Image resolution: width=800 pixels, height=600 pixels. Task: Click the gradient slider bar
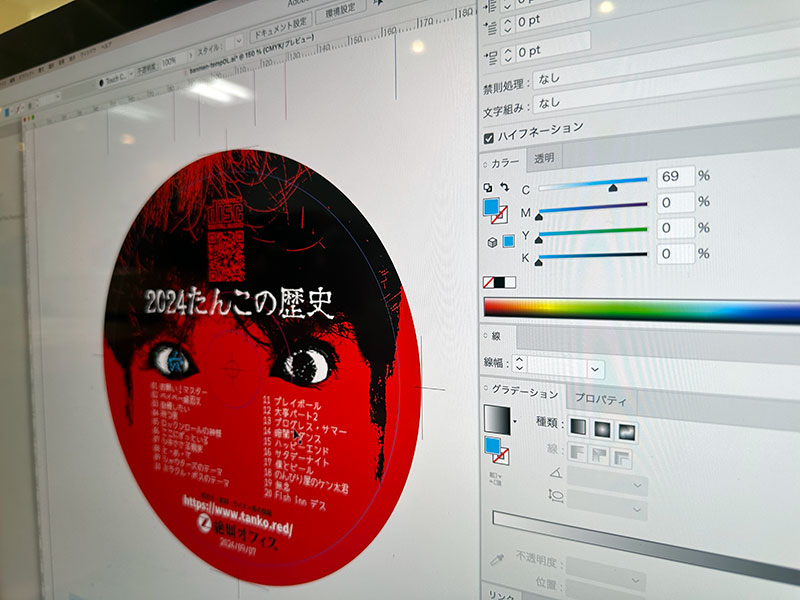tap(646, 546)
